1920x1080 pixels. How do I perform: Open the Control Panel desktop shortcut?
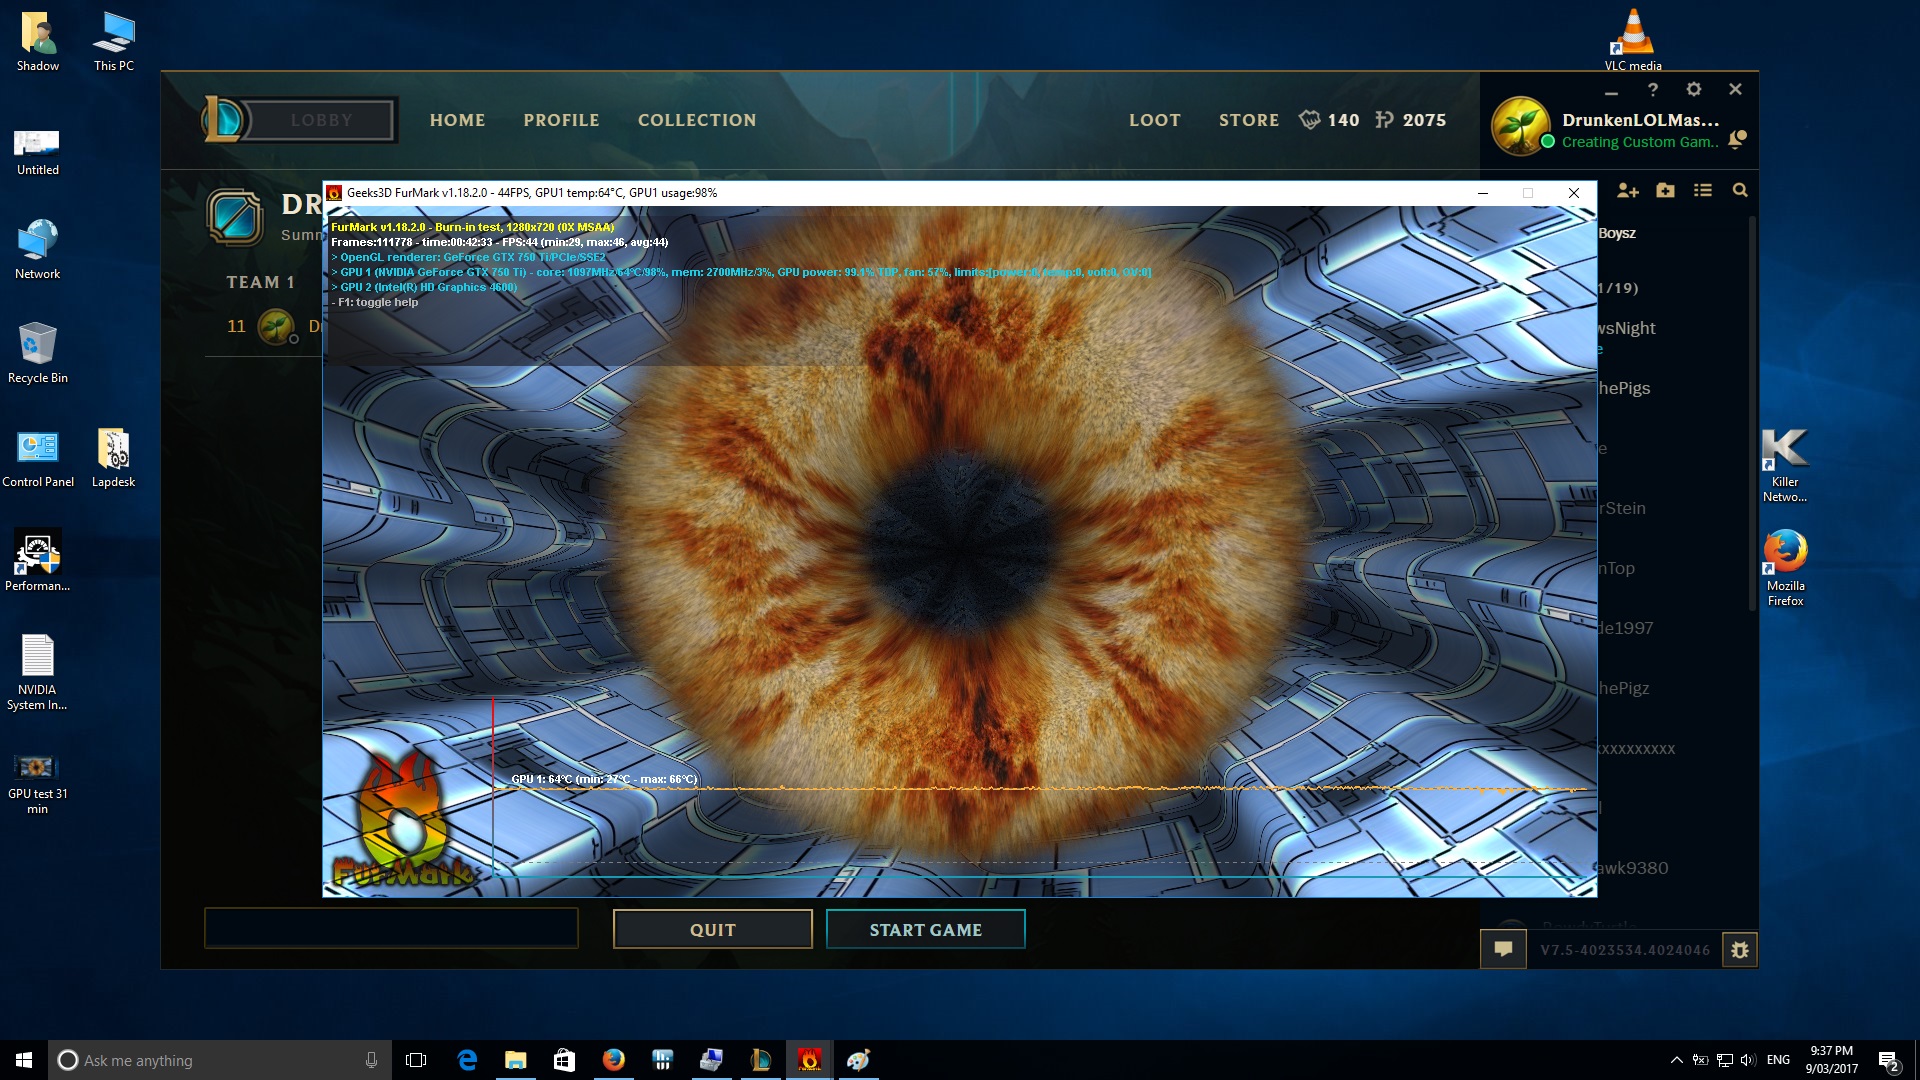(38, 458)
